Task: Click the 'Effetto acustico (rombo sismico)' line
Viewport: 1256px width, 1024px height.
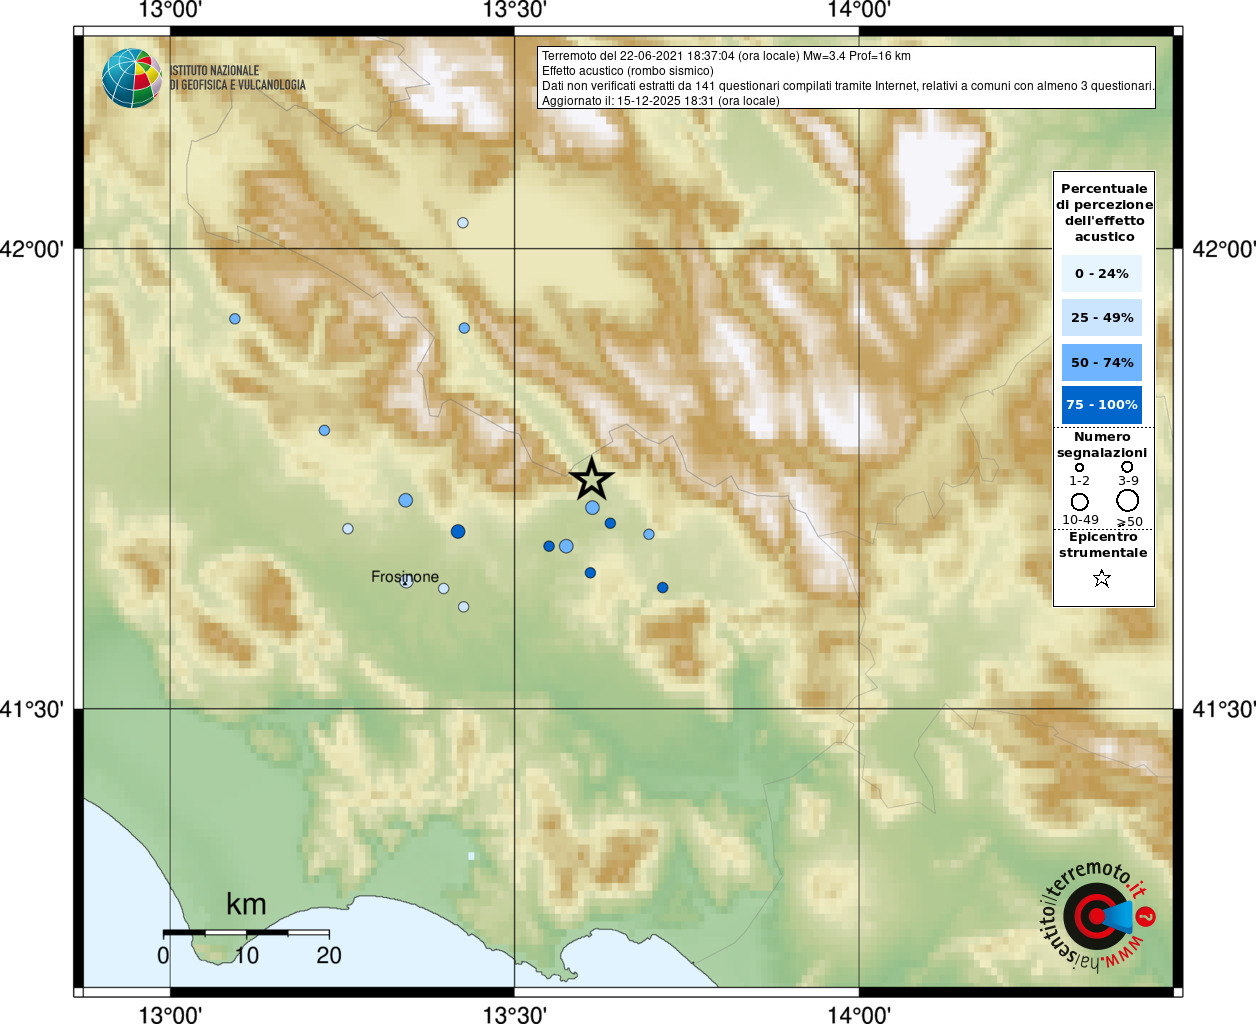Action: (628, 71)
